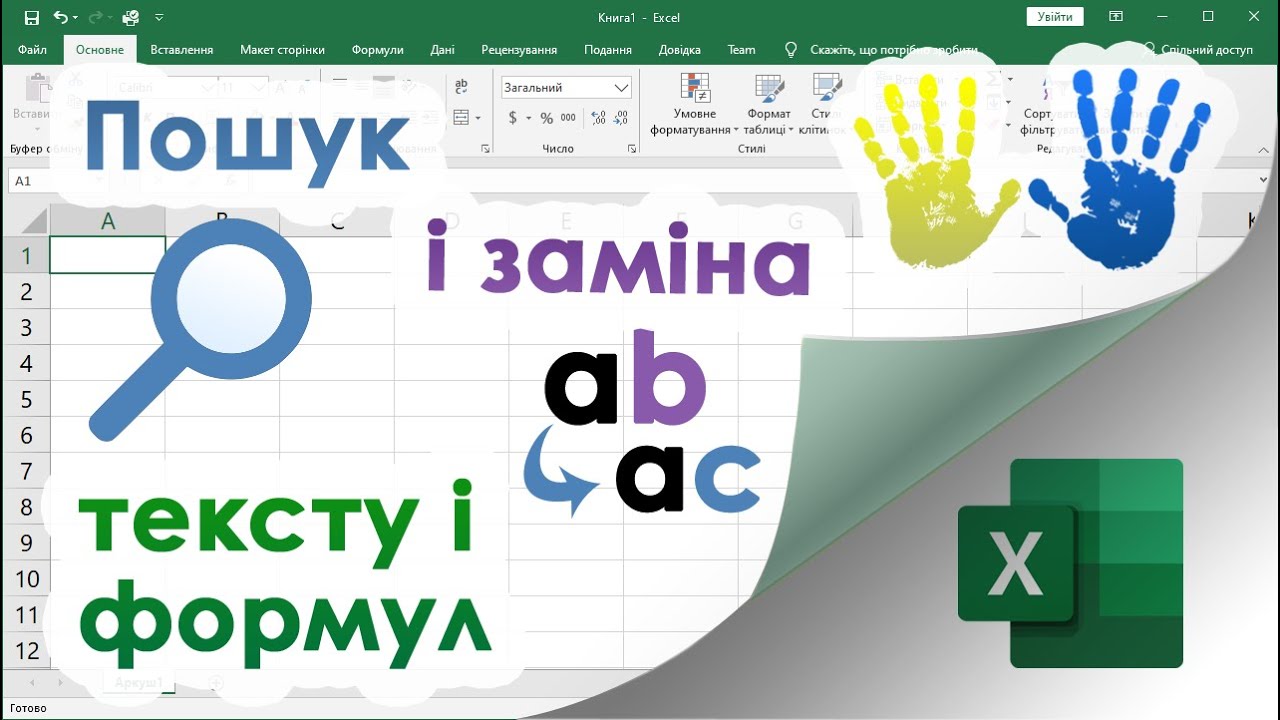Open the alignment settings dialog launcher
Image resolution: width=1280 pixels, height=720 pixels.
point(485,149)
